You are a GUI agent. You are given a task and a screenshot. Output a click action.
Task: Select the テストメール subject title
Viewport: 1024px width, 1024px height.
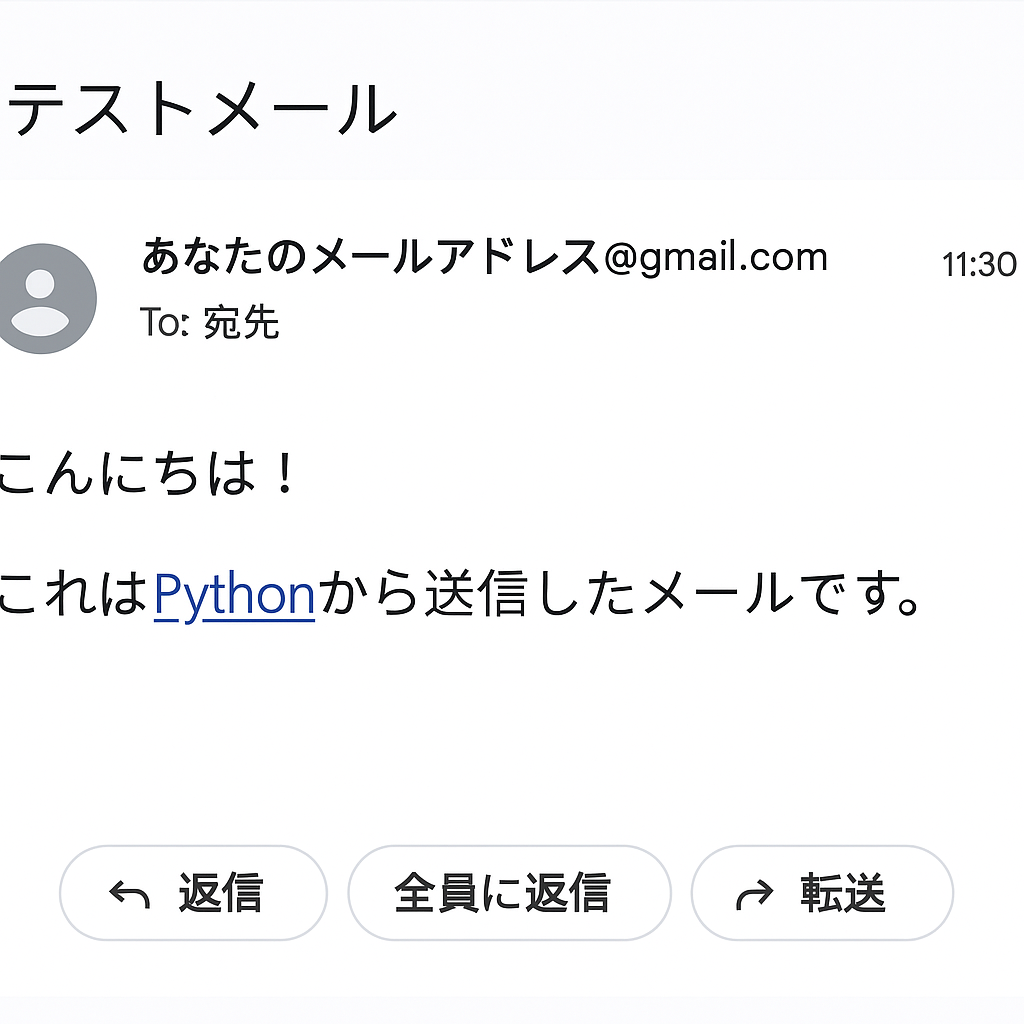pos(200,110)
